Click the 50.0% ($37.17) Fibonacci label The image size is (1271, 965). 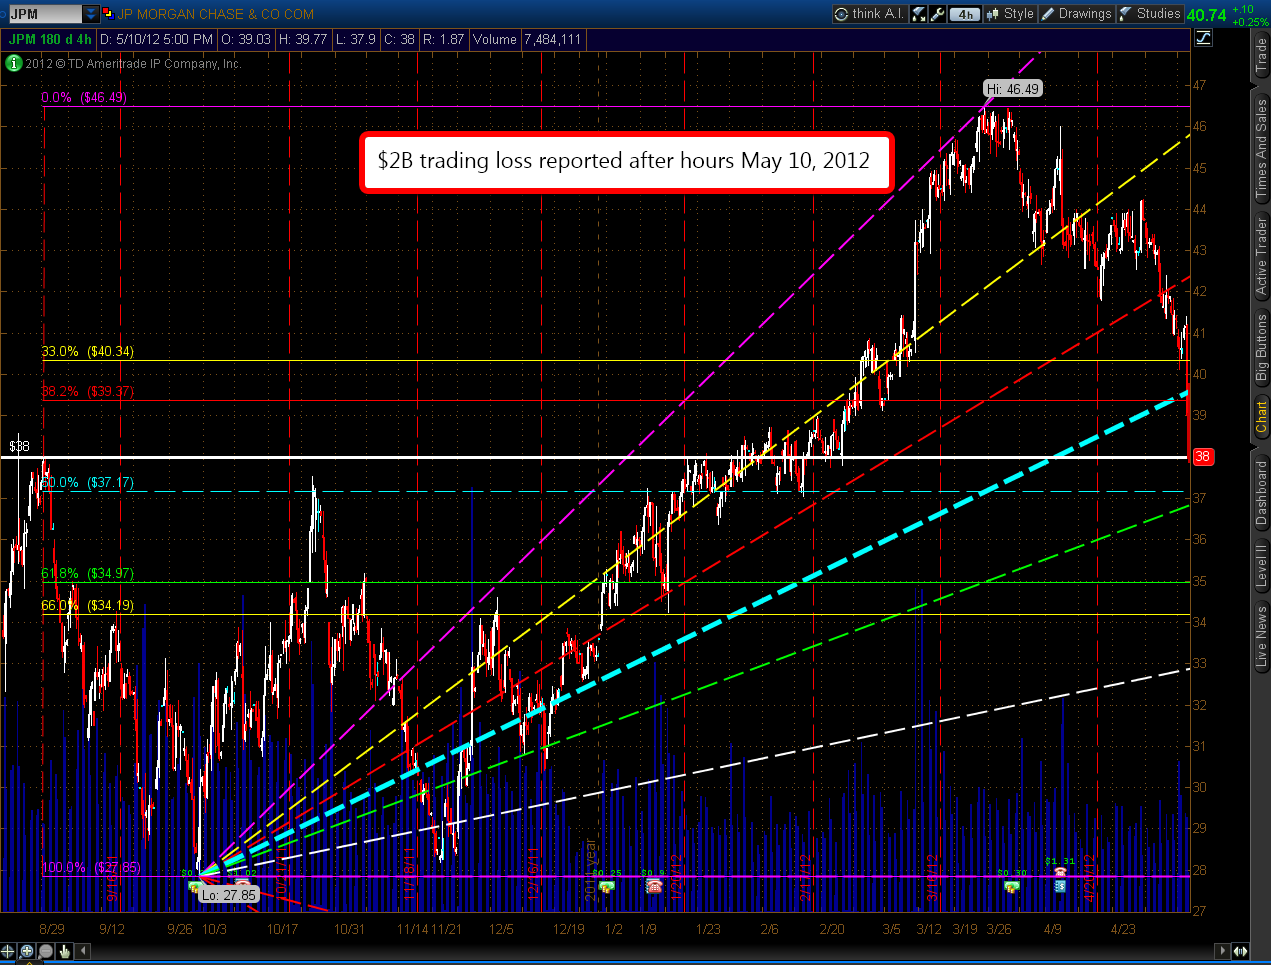[x=87, y=482]
